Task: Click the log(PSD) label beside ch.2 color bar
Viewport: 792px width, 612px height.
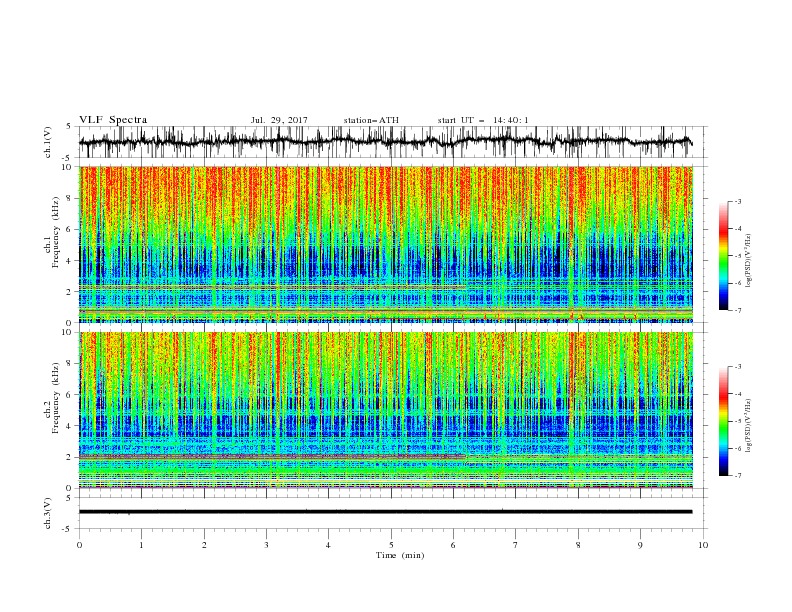Action: coord(749,425)
